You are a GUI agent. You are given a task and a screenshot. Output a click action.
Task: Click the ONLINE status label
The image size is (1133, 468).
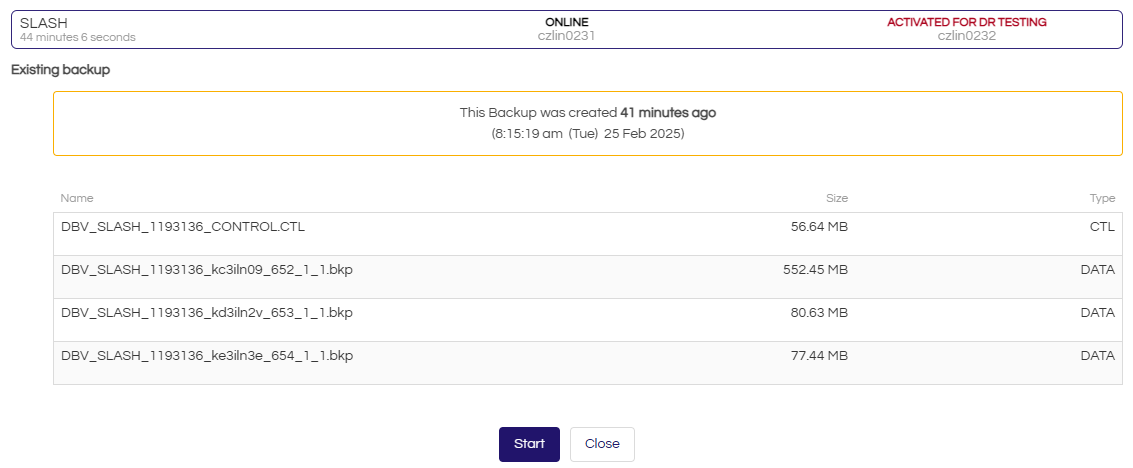point(566,22)
